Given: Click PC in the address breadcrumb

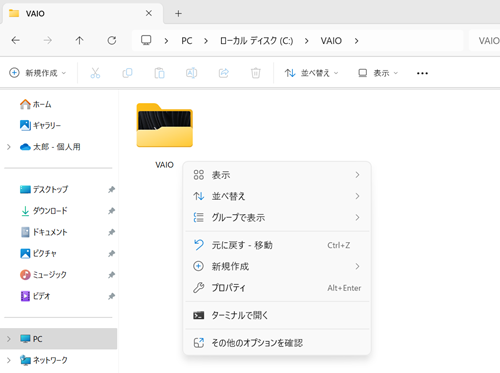Looking at the screenshot, I should [x=187, y=41].
